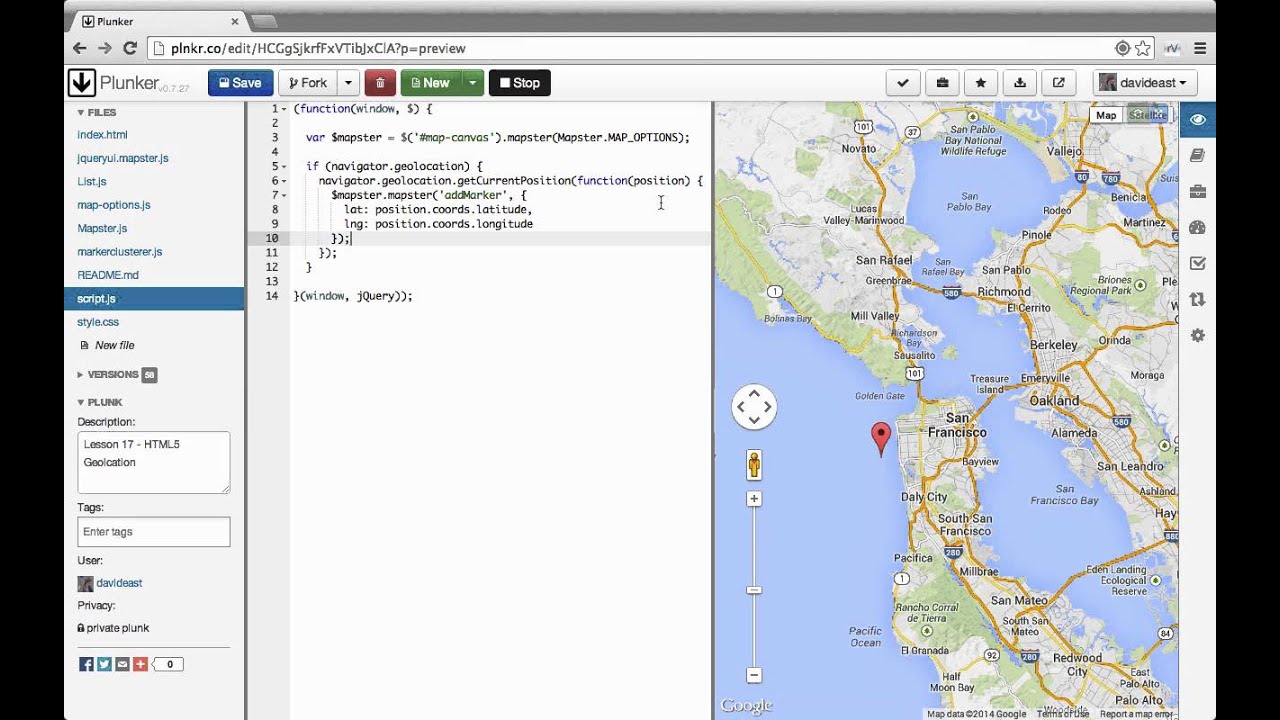Collapse the PLUNK section

[99, 402]
